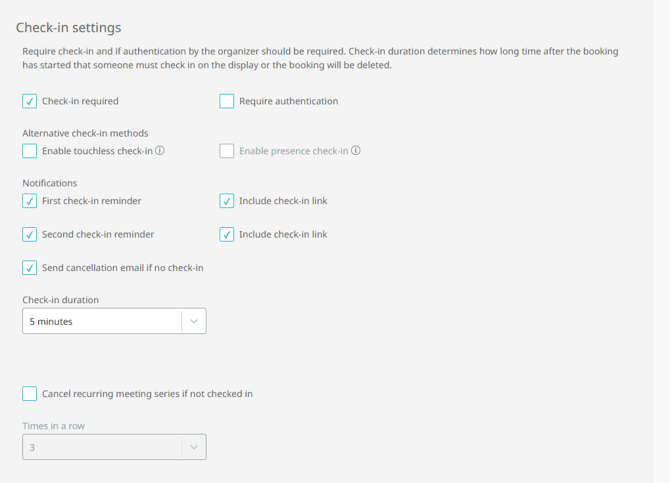Enable Cancel recurring meeting series checkbox
Screen dimensions: 670x483
[30, 394]
